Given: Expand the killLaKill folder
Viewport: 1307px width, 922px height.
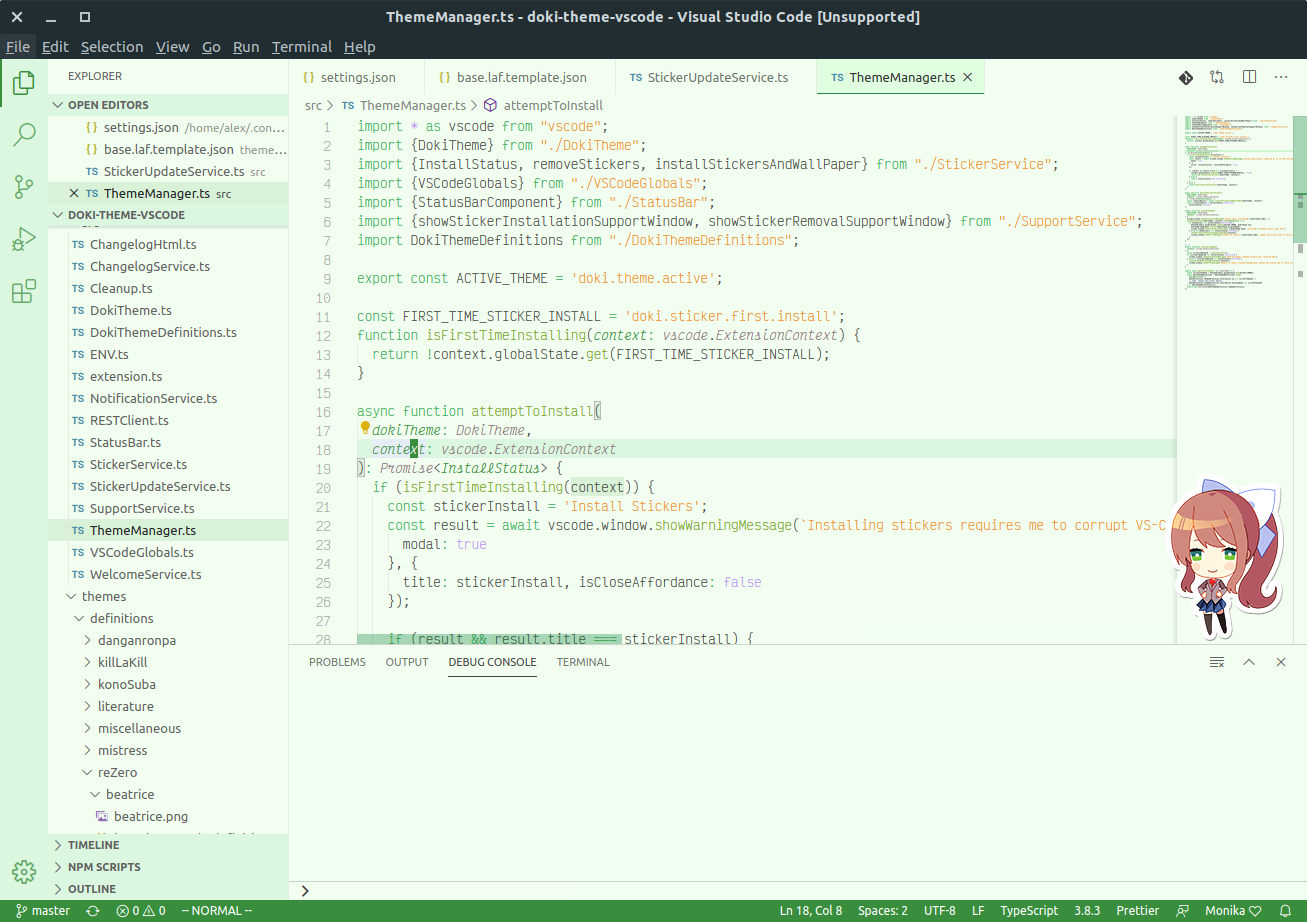Looking at the screenshot, I should click(x=168, y=662).
